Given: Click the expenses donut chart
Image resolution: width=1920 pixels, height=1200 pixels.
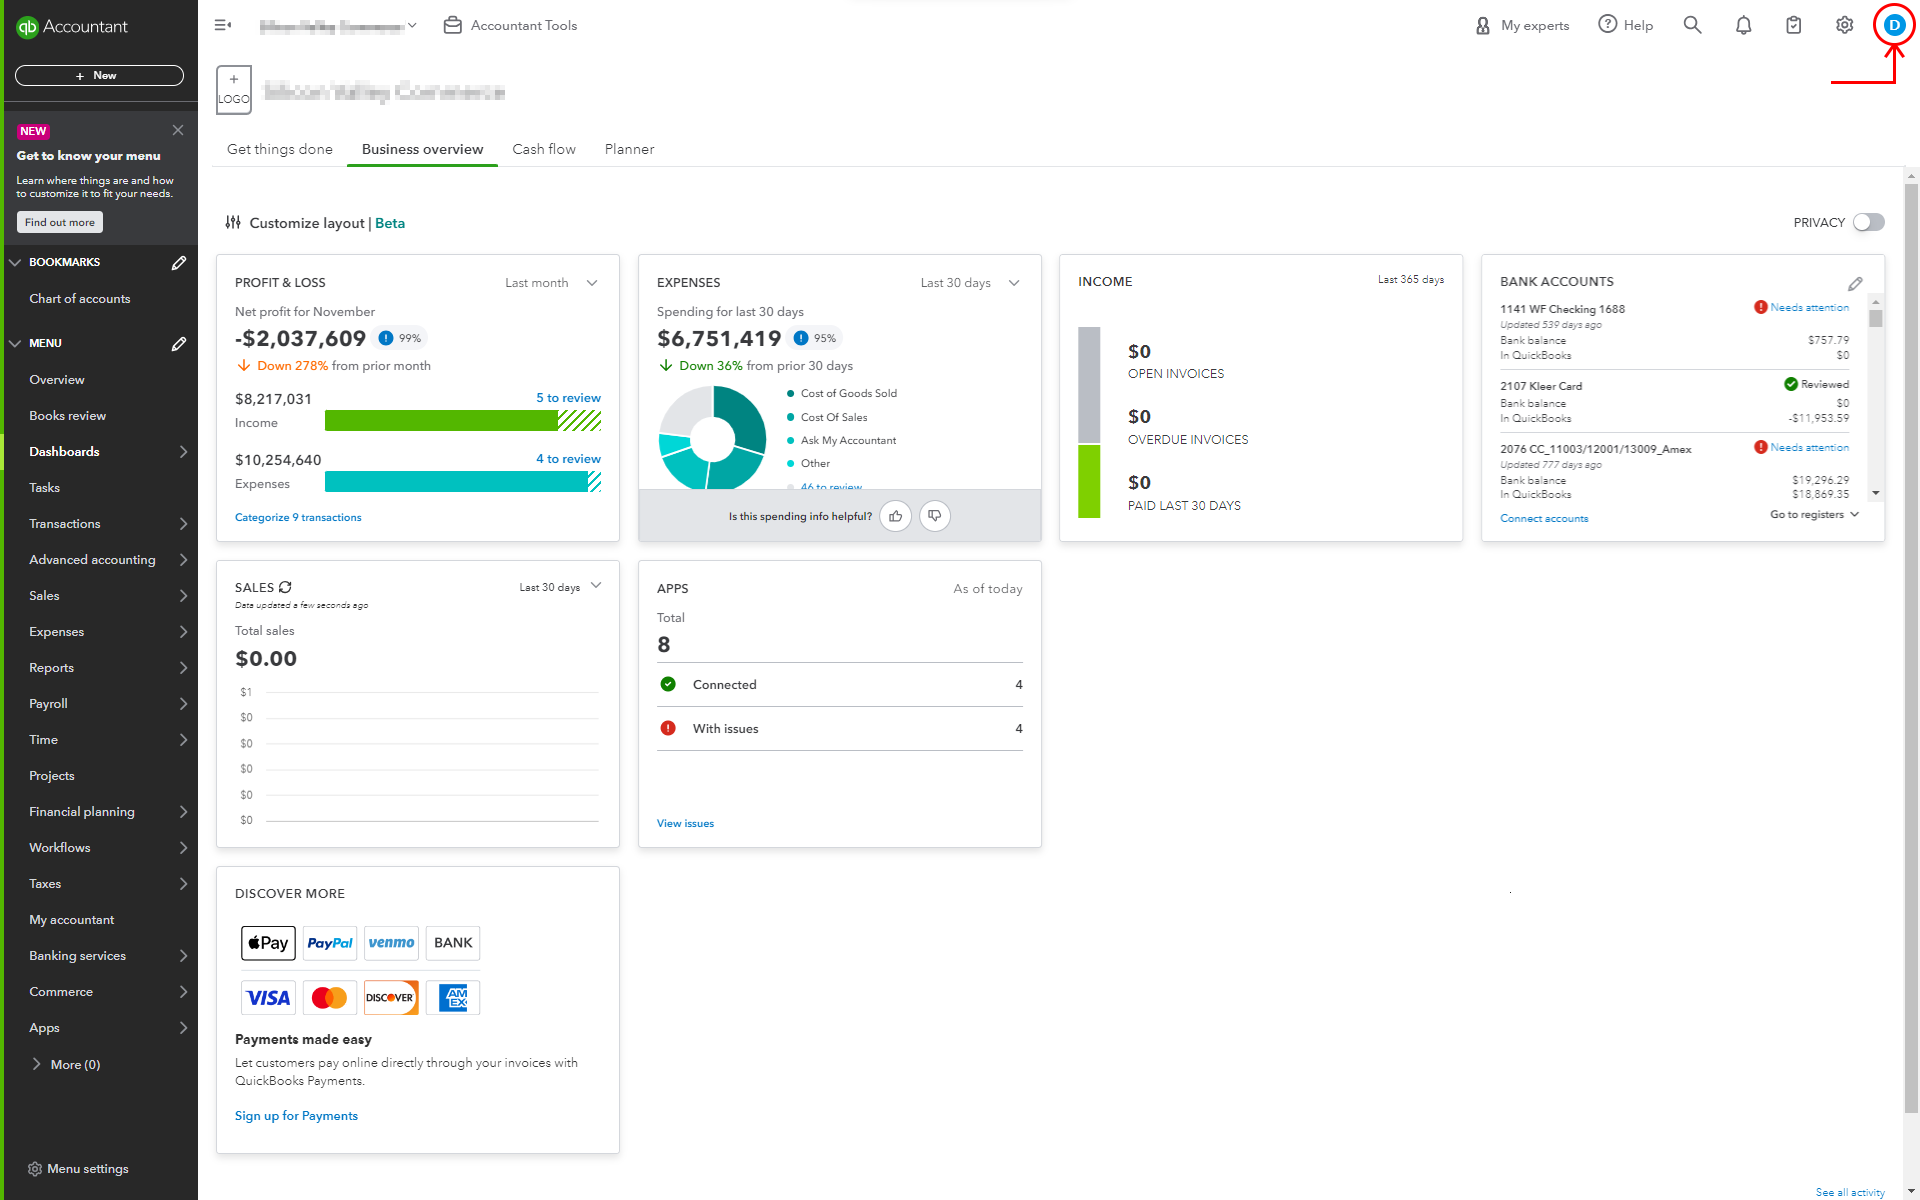Looking at the screenshot, I should (712, 438).
